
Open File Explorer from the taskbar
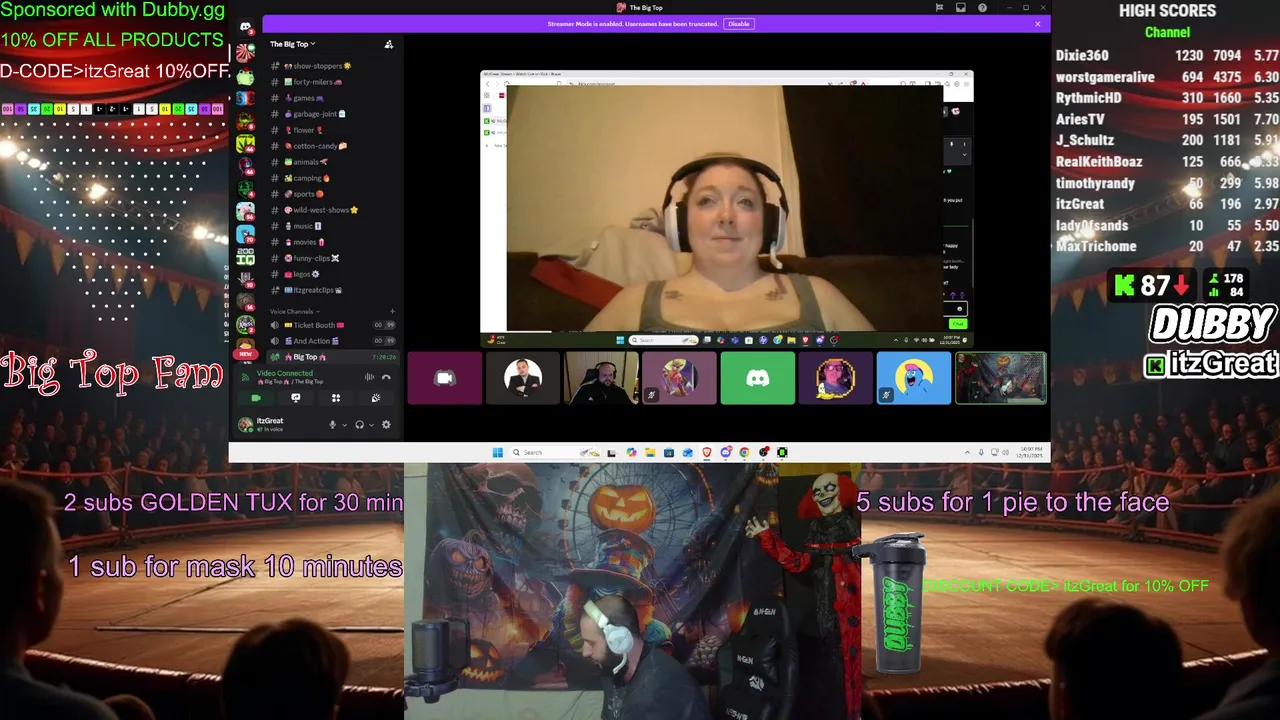click(x=650, y=452)
